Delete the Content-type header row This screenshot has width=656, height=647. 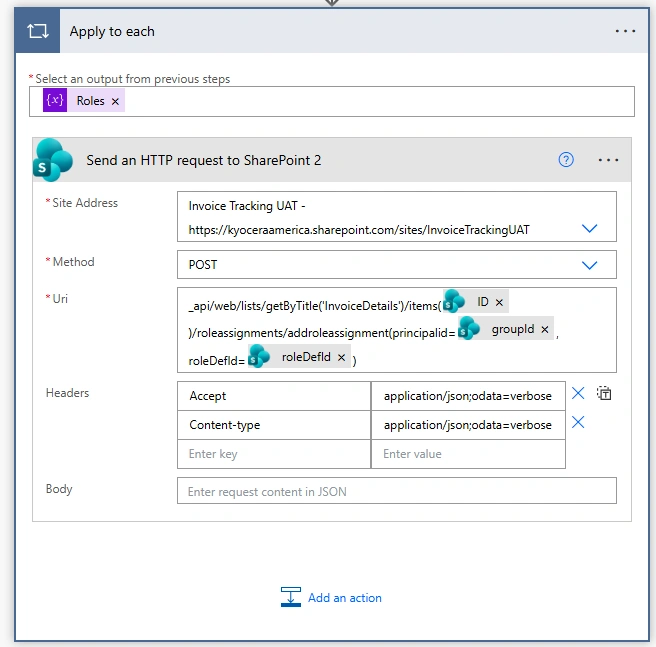point(578,422)
